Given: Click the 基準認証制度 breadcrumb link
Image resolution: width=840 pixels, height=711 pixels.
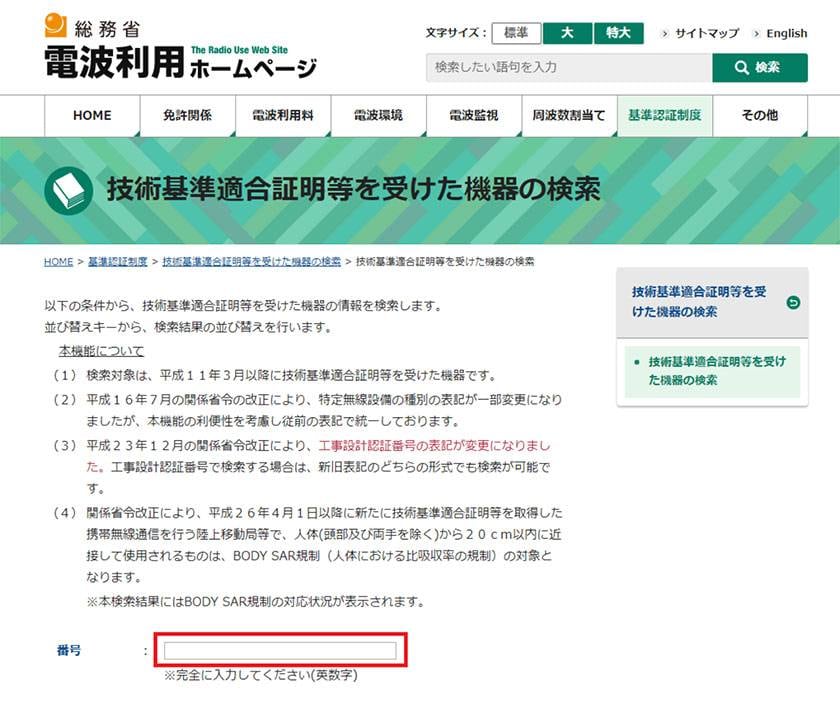Looking at the screenshot, I should pos(117,262).
